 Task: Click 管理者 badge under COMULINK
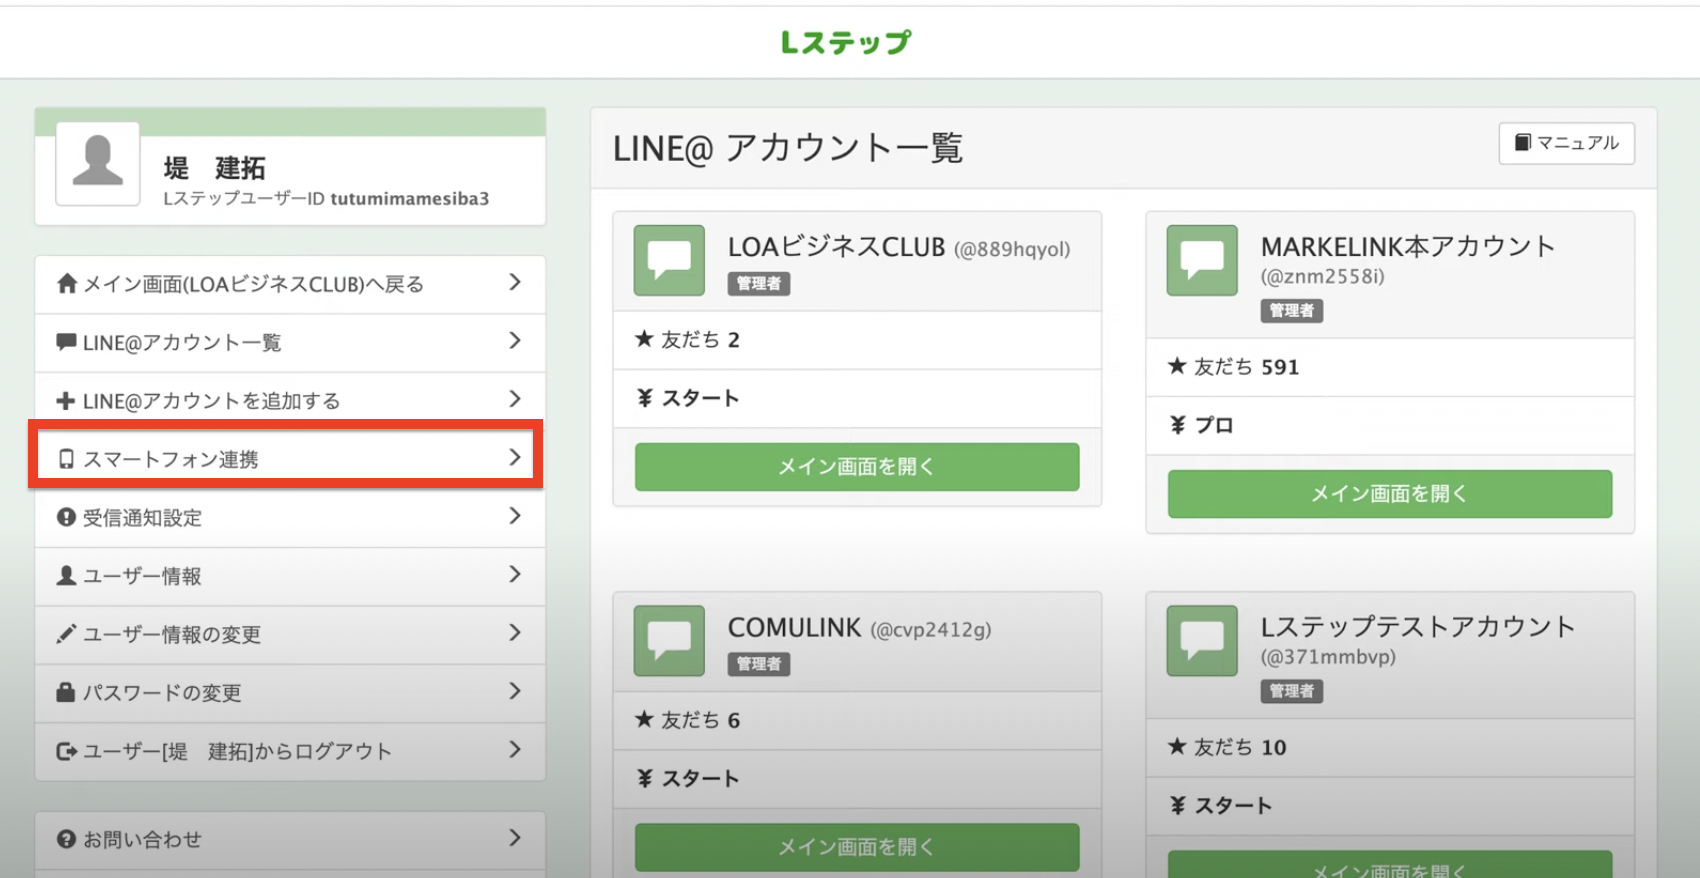tap(759, 664)
